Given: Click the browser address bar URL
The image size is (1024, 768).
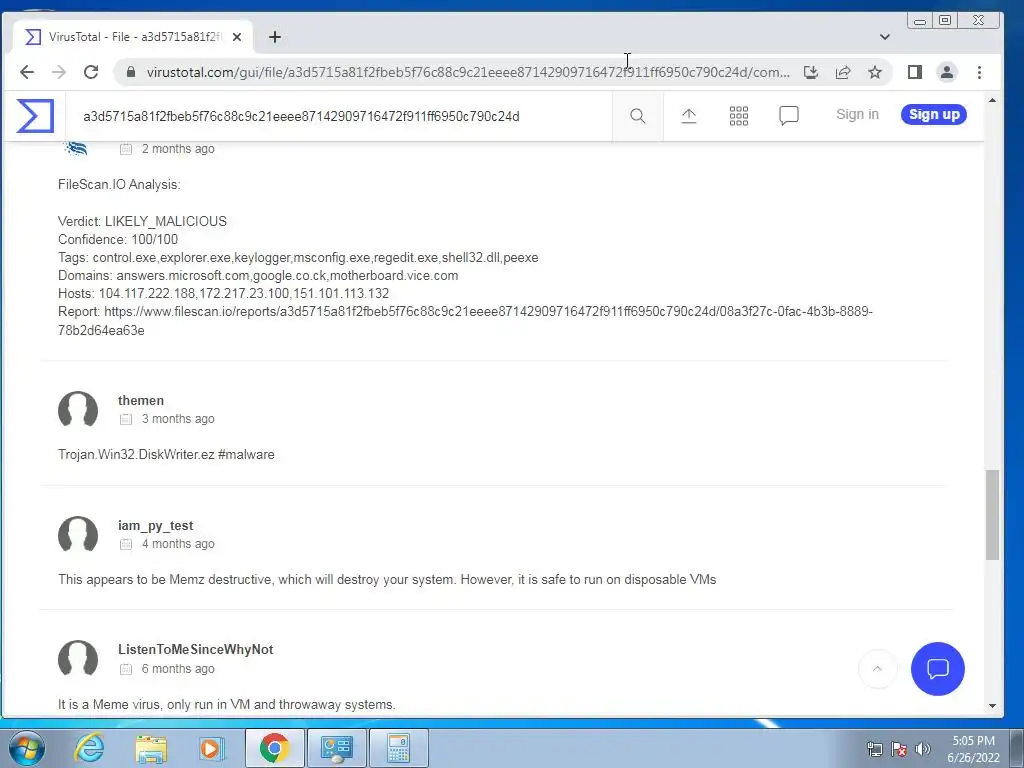Looking at the screenshot, I should pos(467,72).
